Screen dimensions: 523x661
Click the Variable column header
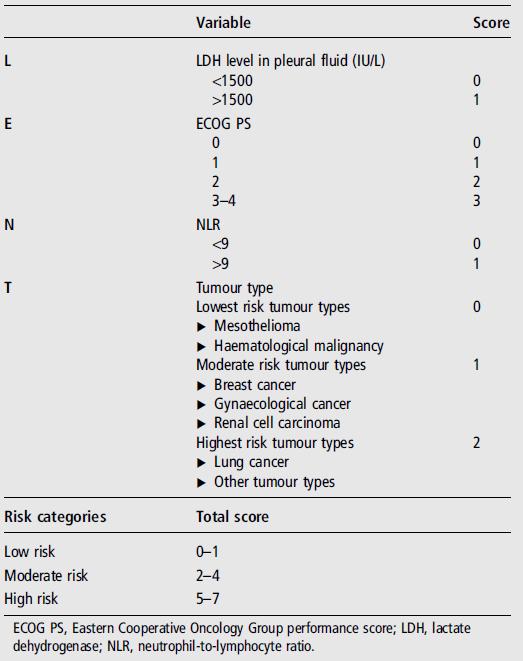[x=223, y=22]
